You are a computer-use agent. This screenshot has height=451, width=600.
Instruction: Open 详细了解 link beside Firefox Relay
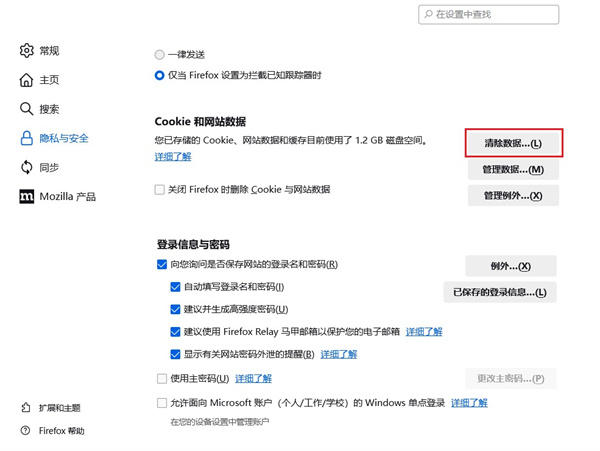pos(424,332)
